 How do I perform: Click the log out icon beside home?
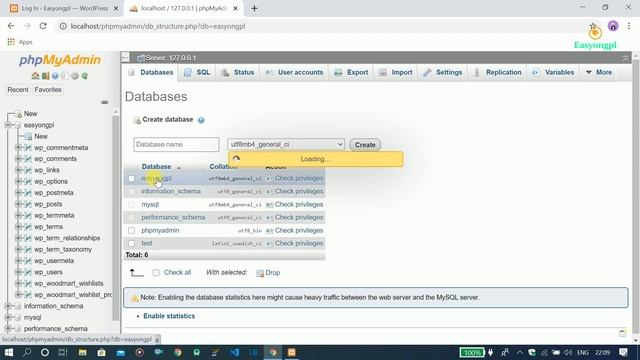click(x=45, y=76)
